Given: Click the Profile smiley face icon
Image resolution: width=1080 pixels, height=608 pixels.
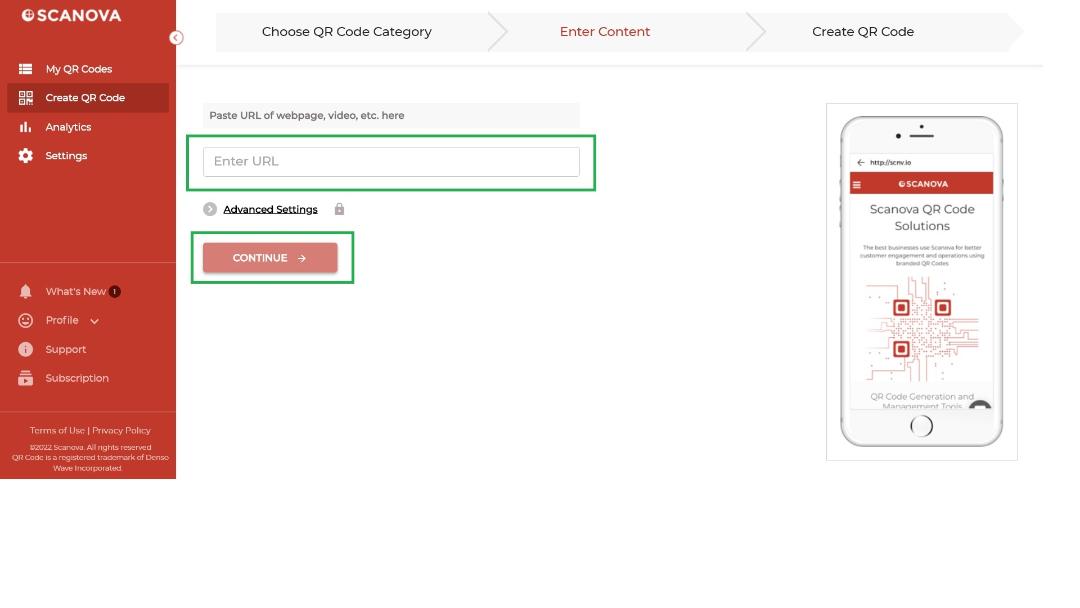Looking at the screenshot, I should (x=25, y=320).
